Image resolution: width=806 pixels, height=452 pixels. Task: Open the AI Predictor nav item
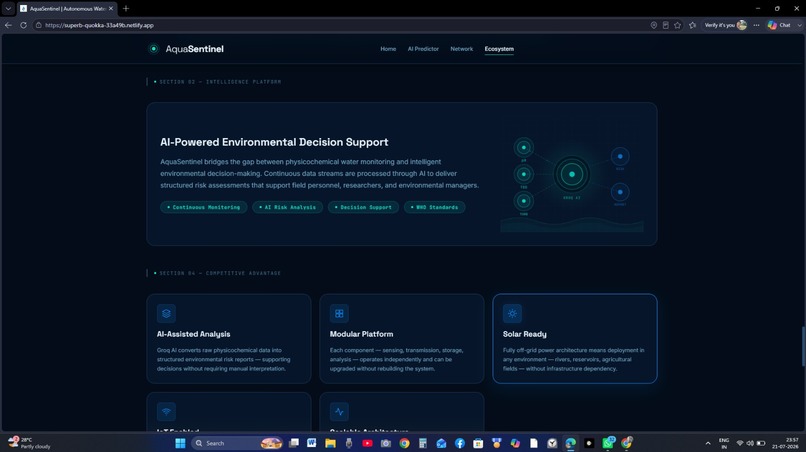pyautogui.click(x=423, y=49)
